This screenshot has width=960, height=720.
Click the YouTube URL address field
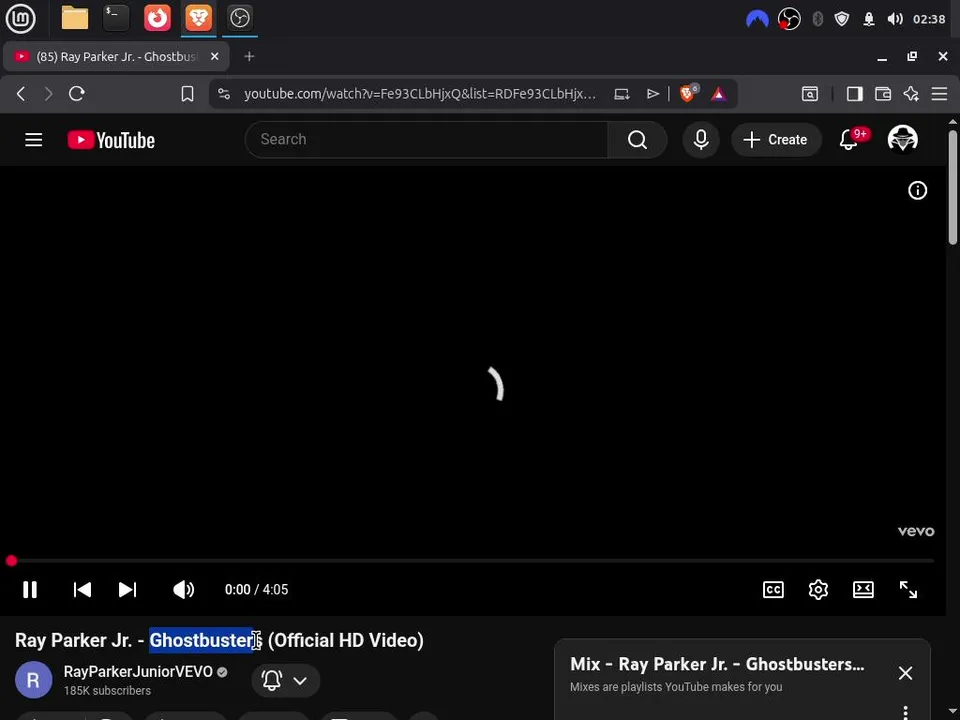click(419, 94)
